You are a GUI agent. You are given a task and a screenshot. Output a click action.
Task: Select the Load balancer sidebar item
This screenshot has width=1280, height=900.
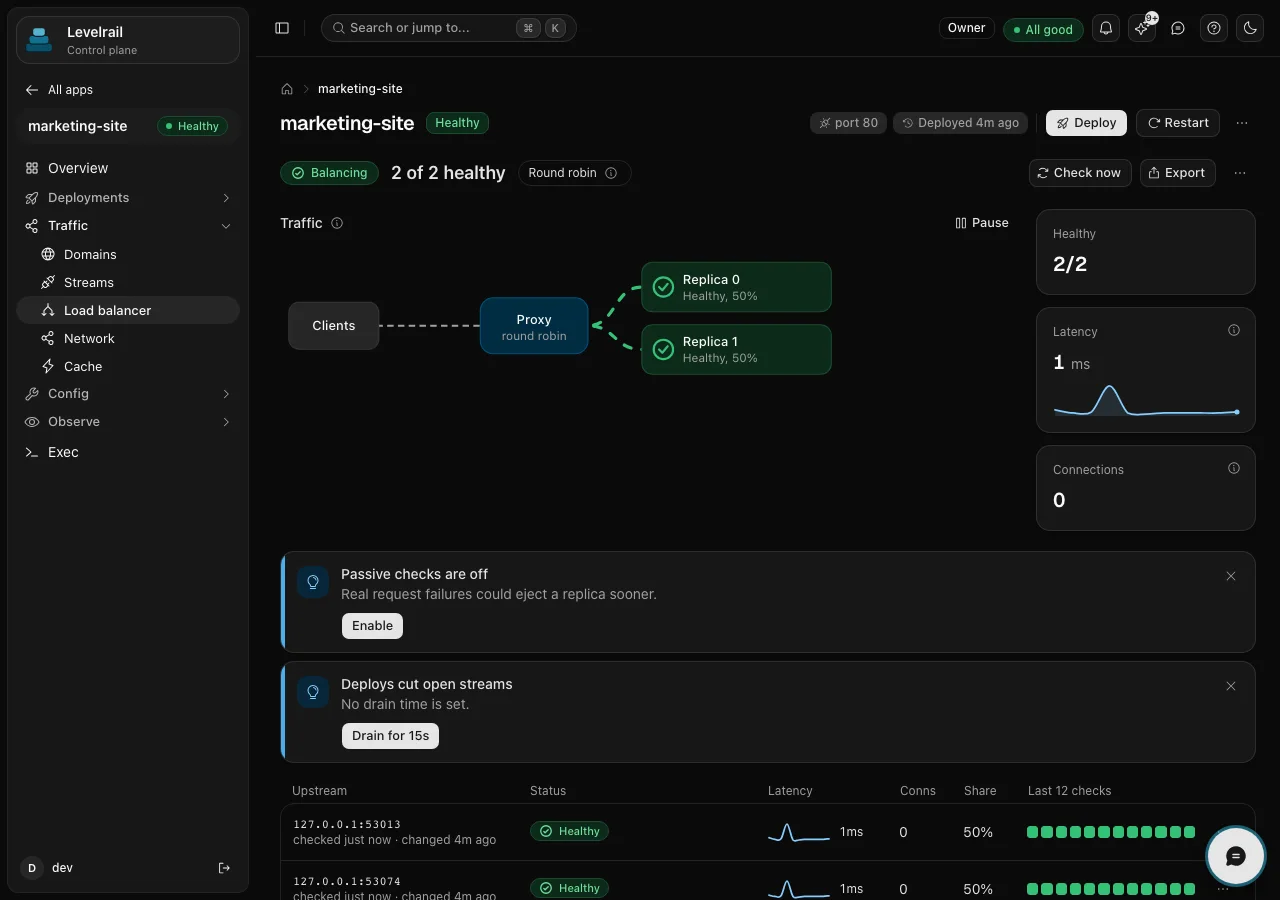(128, 311)
